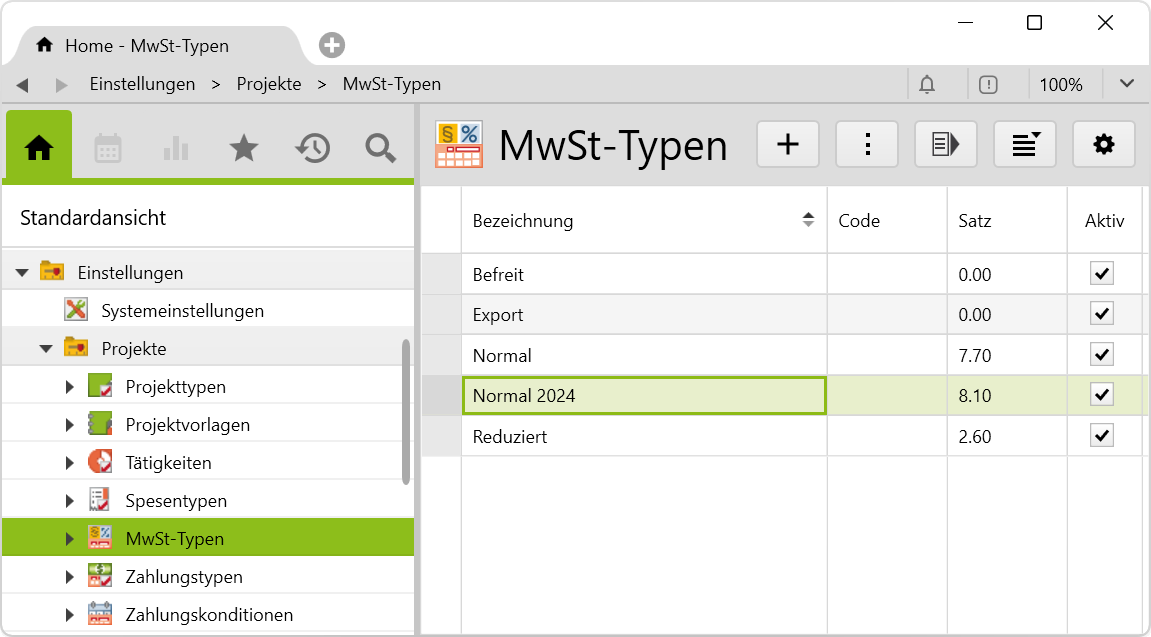This screenshot has height=637, width=1151.
Task: Select the Befreit row name
Action: point(498,274)
